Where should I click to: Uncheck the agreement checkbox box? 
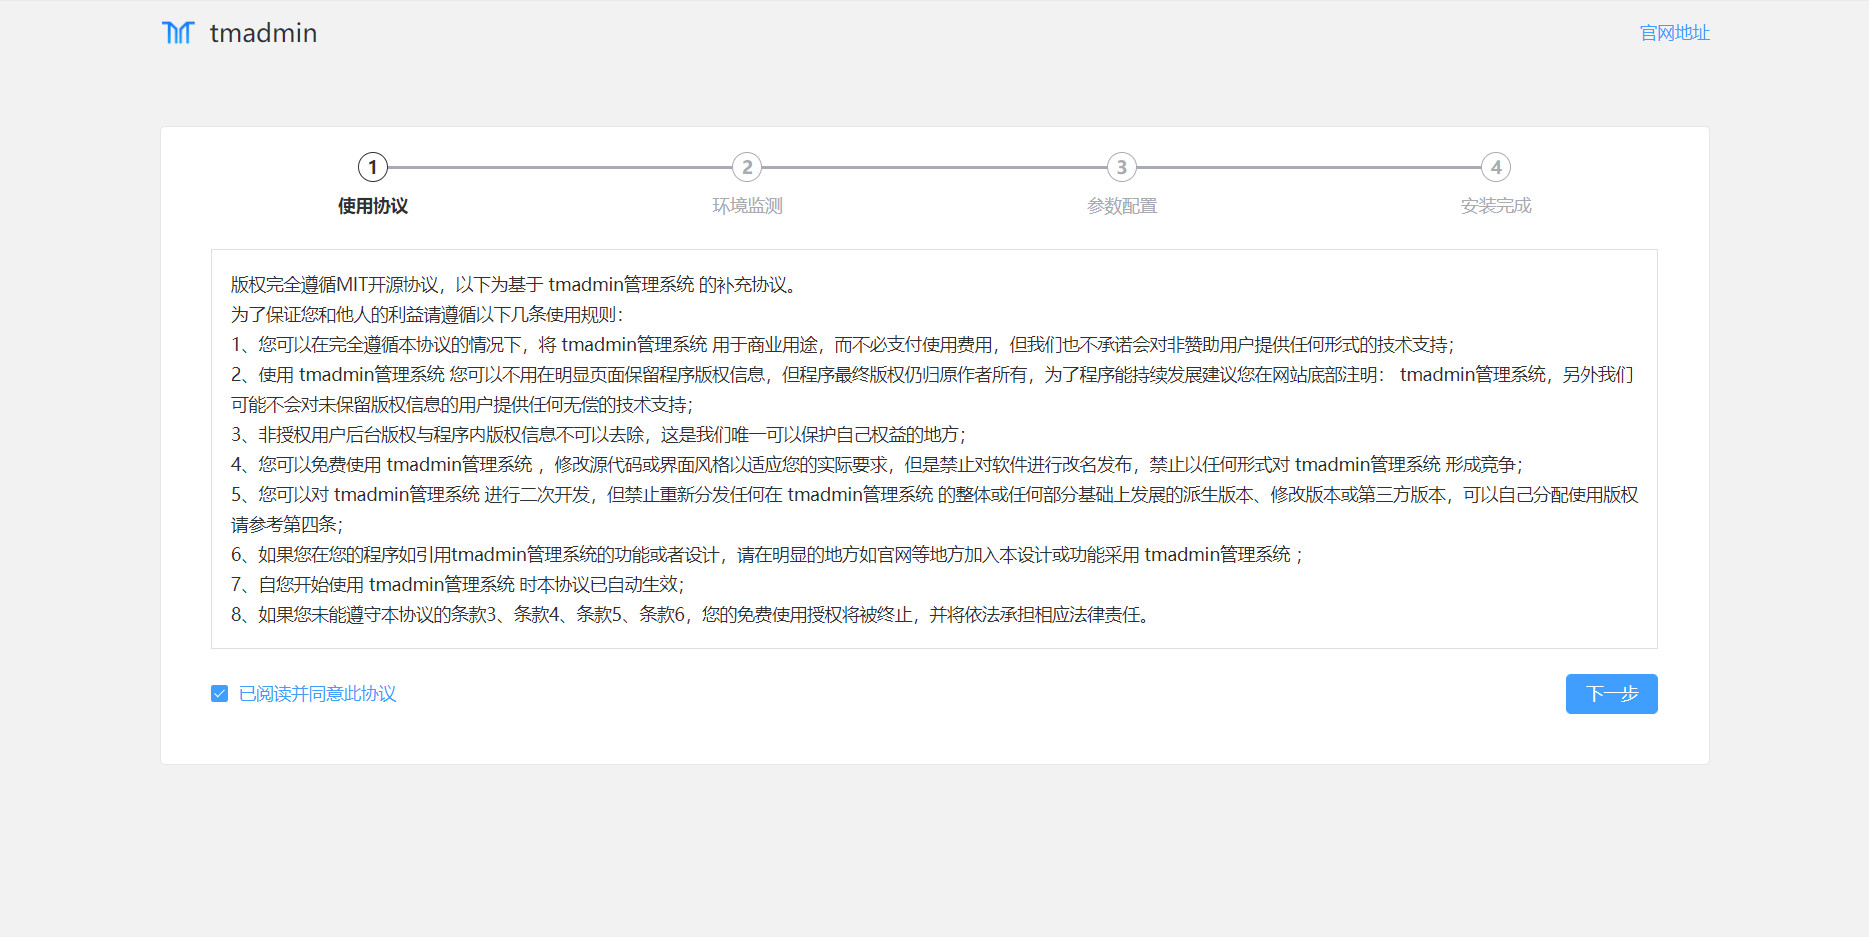tap(220, 694)
